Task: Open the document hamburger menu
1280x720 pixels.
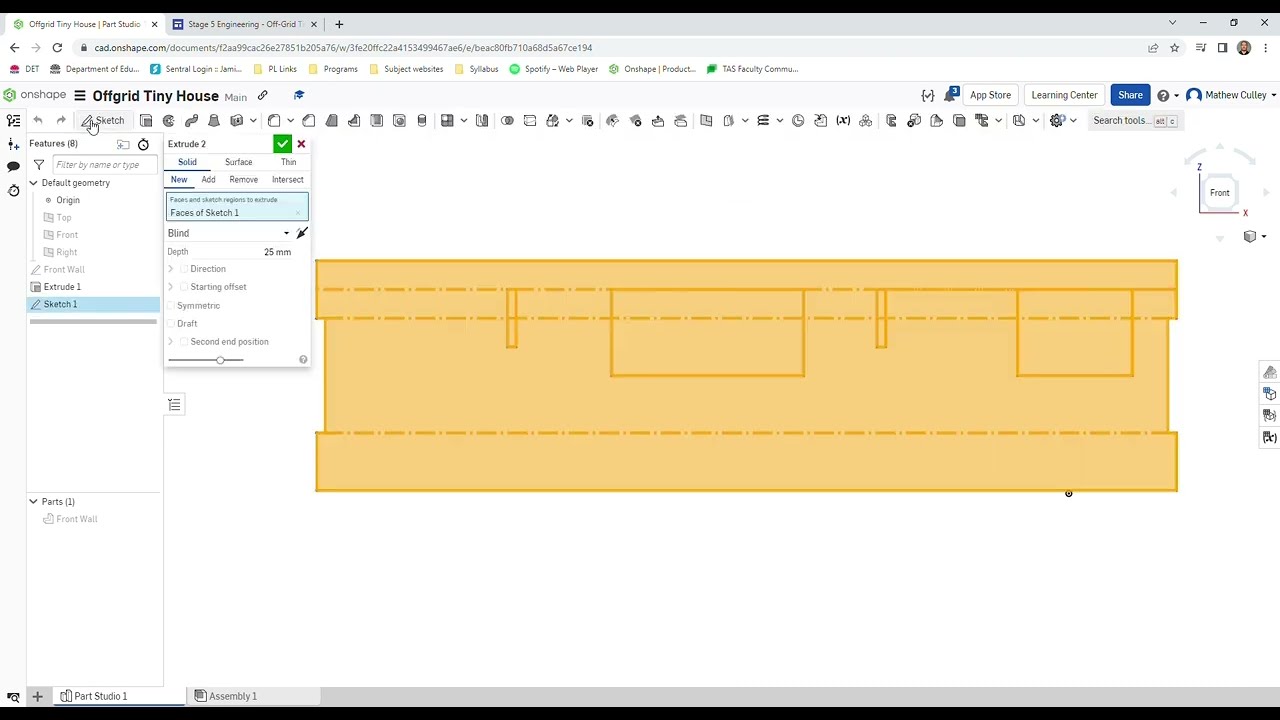Action: click(x=80, y=96)
